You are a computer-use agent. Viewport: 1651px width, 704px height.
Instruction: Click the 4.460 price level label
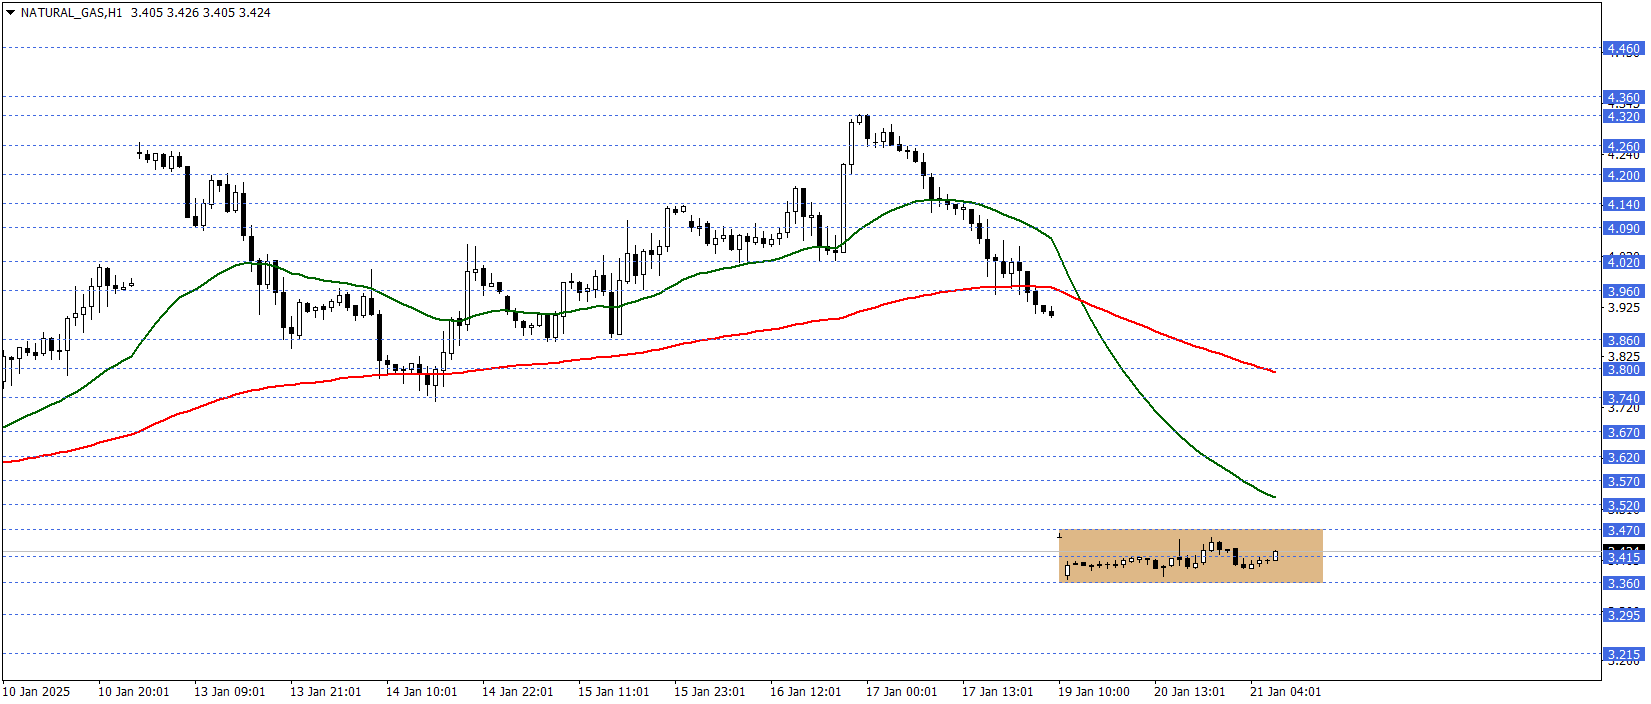click(x=1623, y=48)
